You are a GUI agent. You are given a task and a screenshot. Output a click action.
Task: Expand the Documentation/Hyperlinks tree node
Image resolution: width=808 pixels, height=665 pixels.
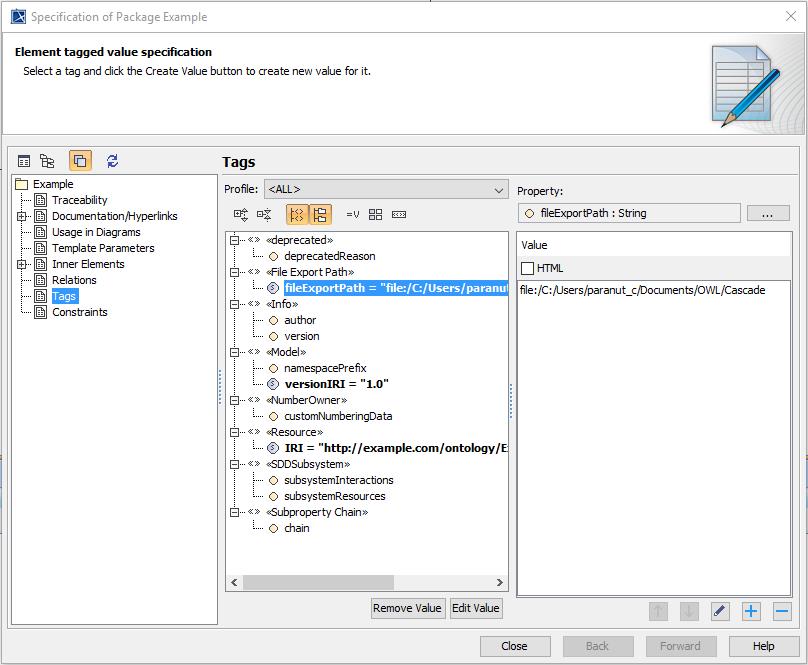[x=22, y=216]
